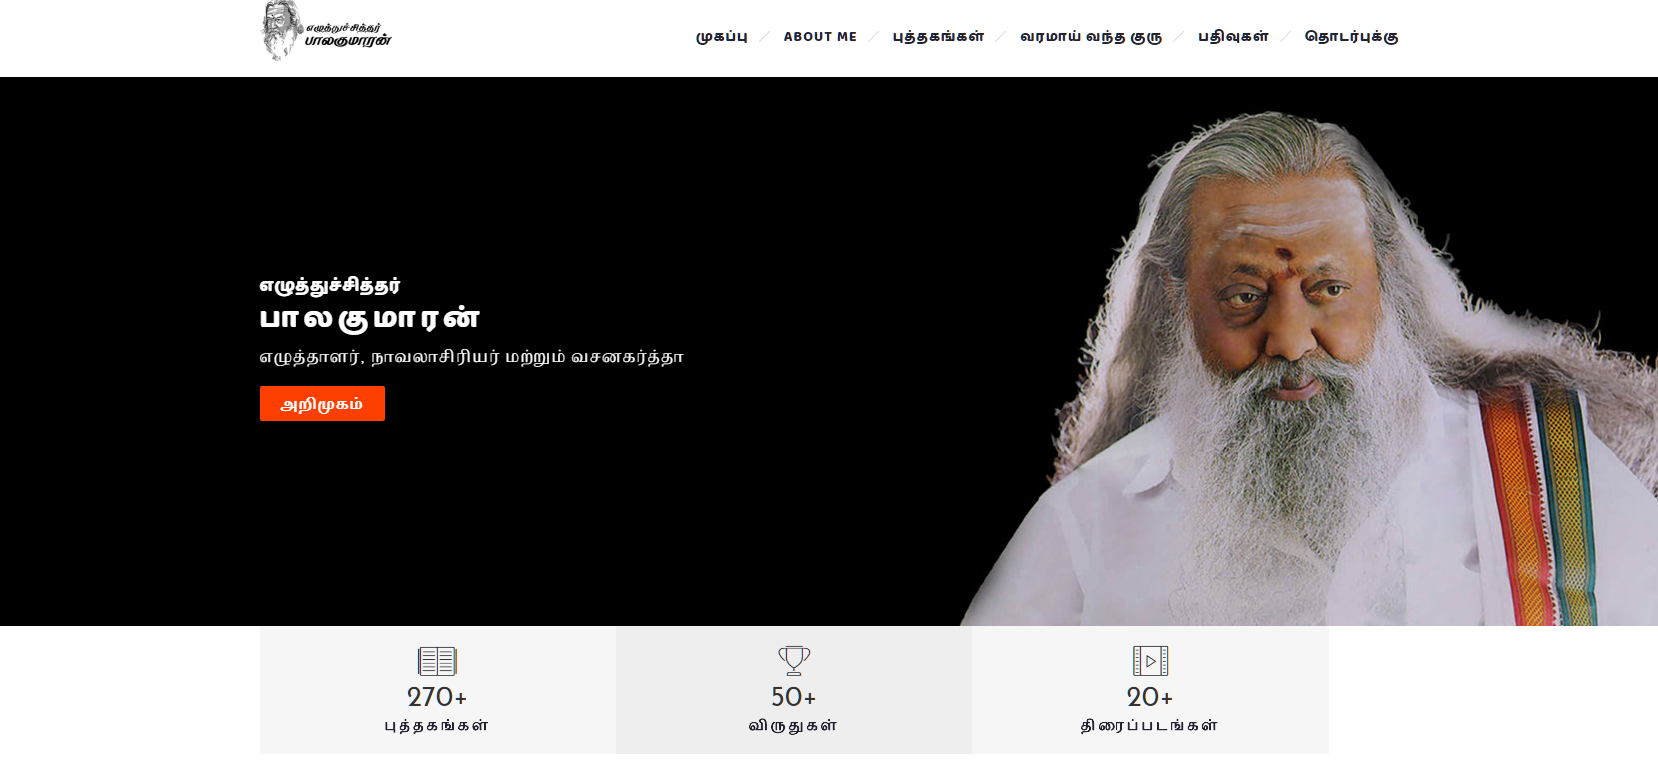
Task: Click the film strip play icon above 20+
Action: pyautogui.click(x=1150, y=661)
